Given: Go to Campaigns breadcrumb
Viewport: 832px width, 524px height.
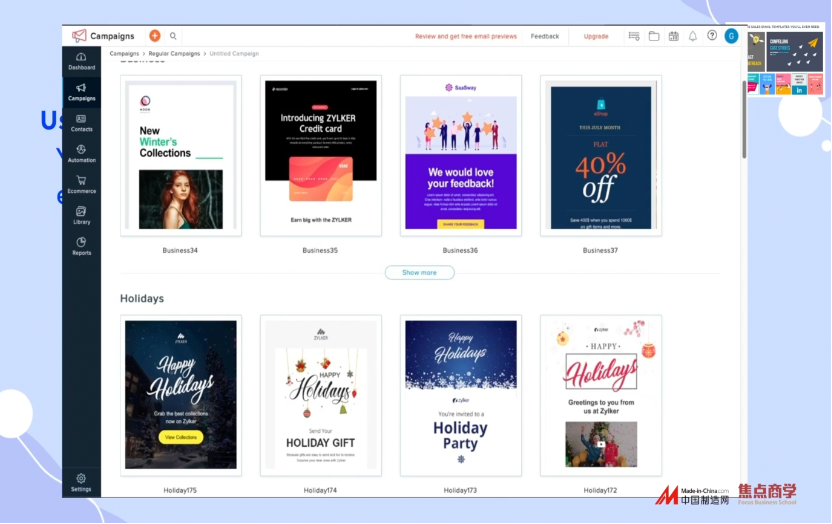Looking at the screenshot, I should coord(124,54).
